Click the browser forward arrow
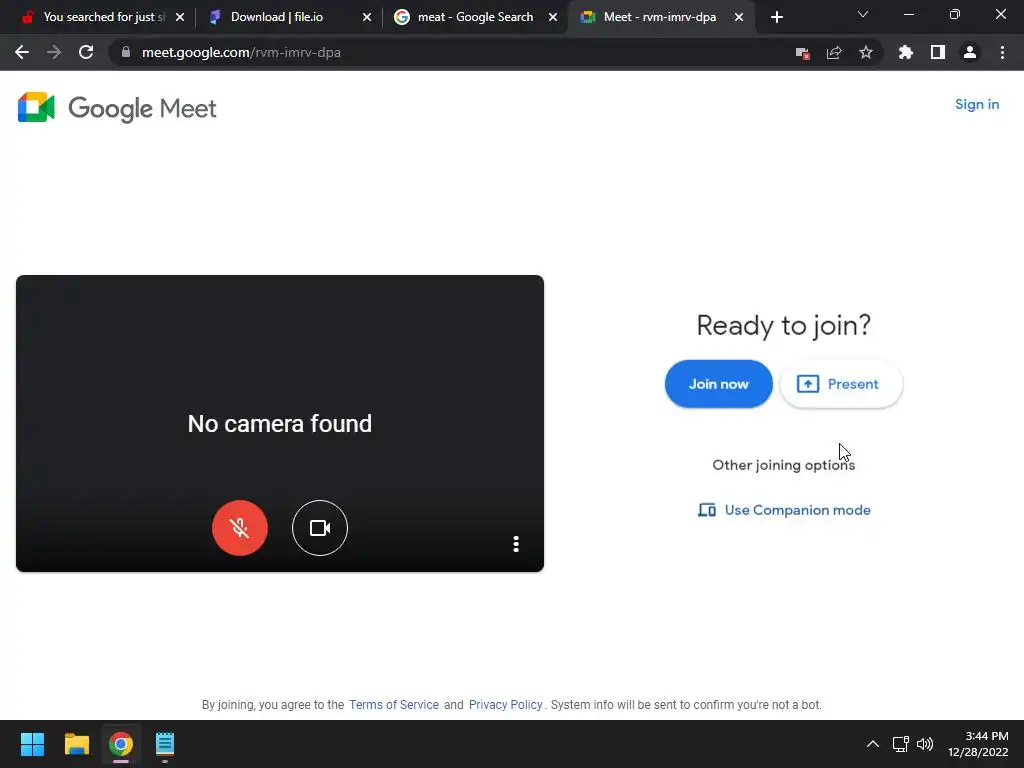The width and height of the screenshot is (1024, 768). 54,52
